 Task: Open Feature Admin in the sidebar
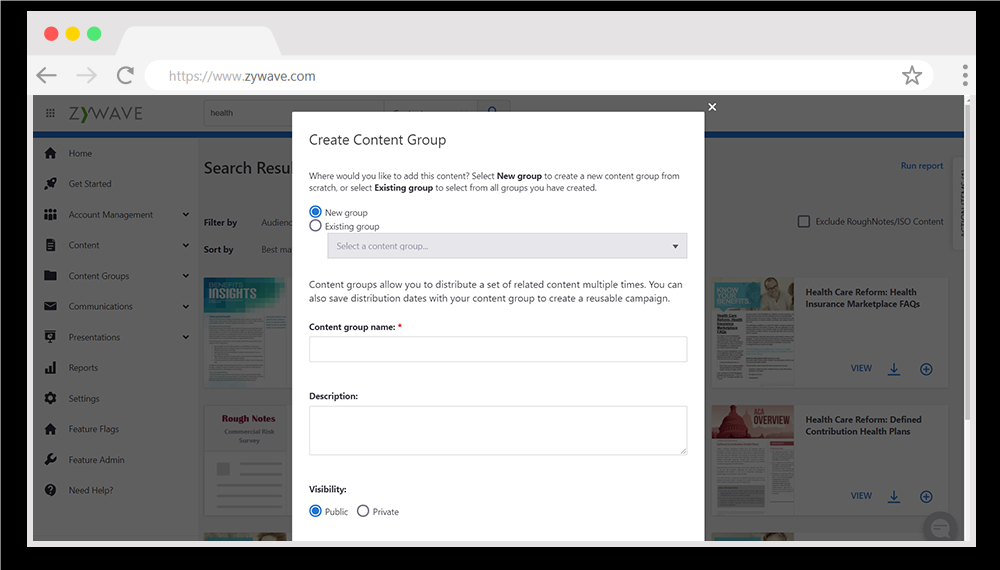pyautogui.click(x=96, y=460)
